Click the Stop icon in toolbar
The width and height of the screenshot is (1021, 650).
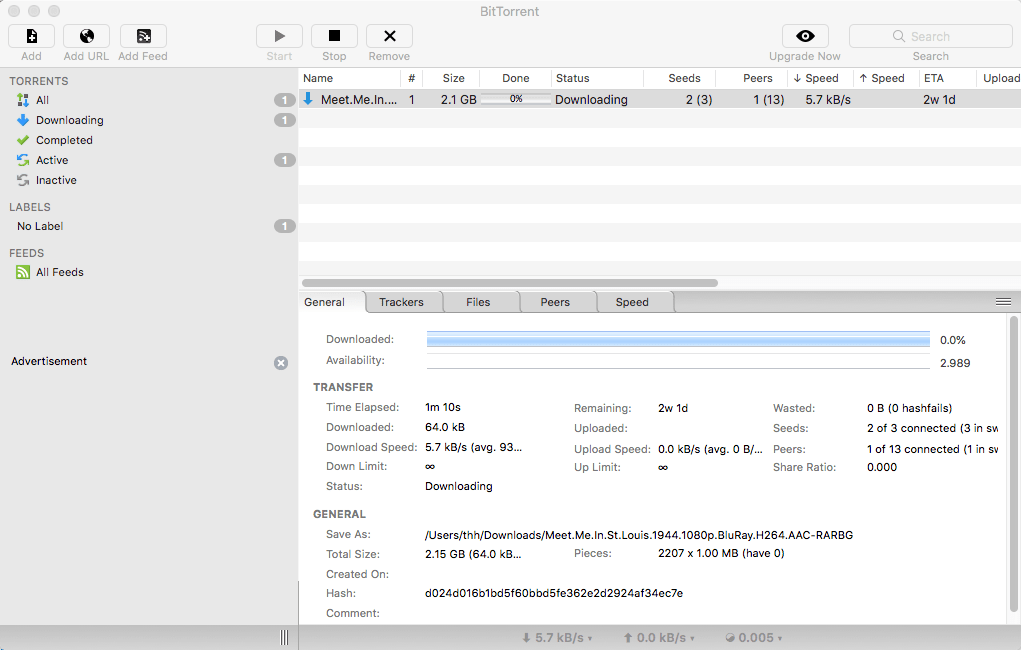333,36
